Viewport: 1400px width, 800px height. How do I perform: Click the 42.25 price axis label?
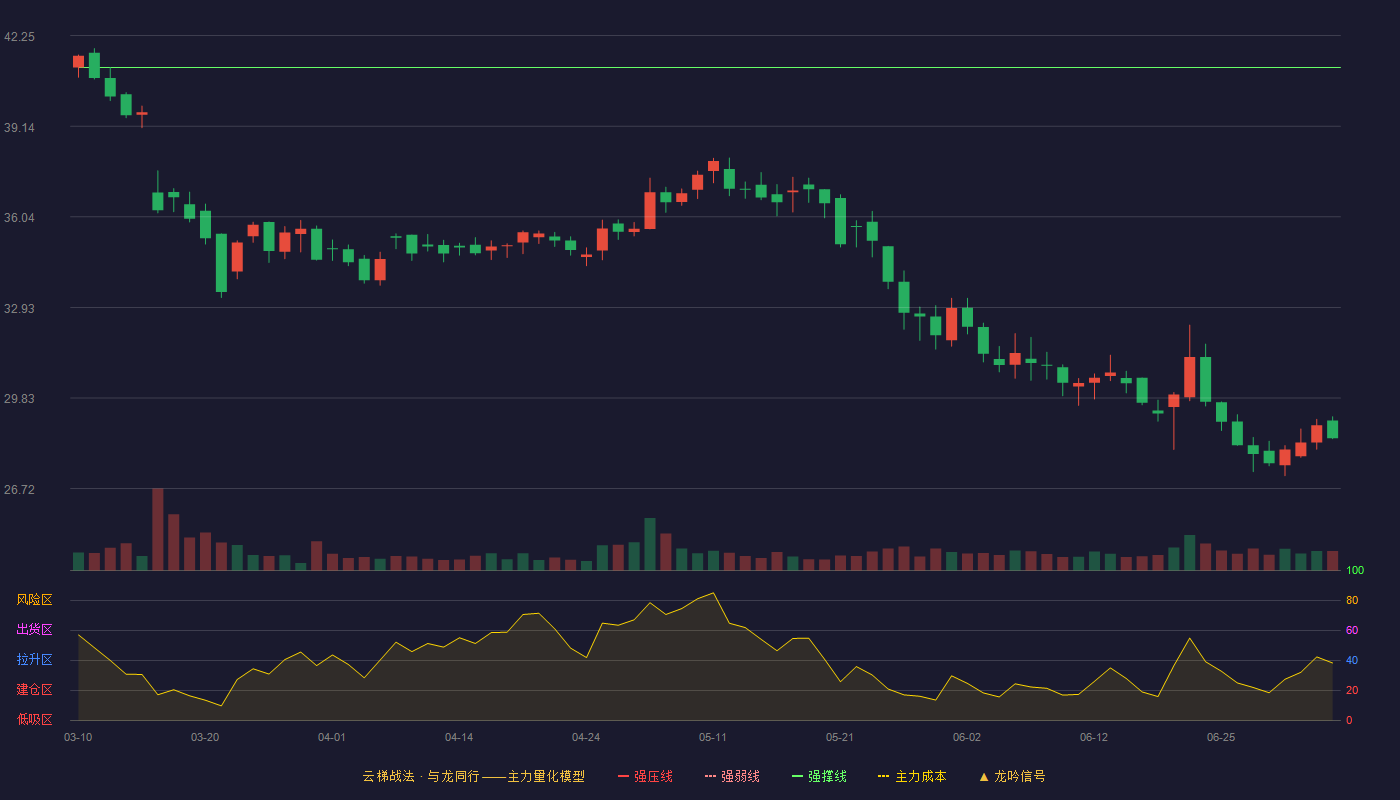pyautogui.click(x=19, y=37)
